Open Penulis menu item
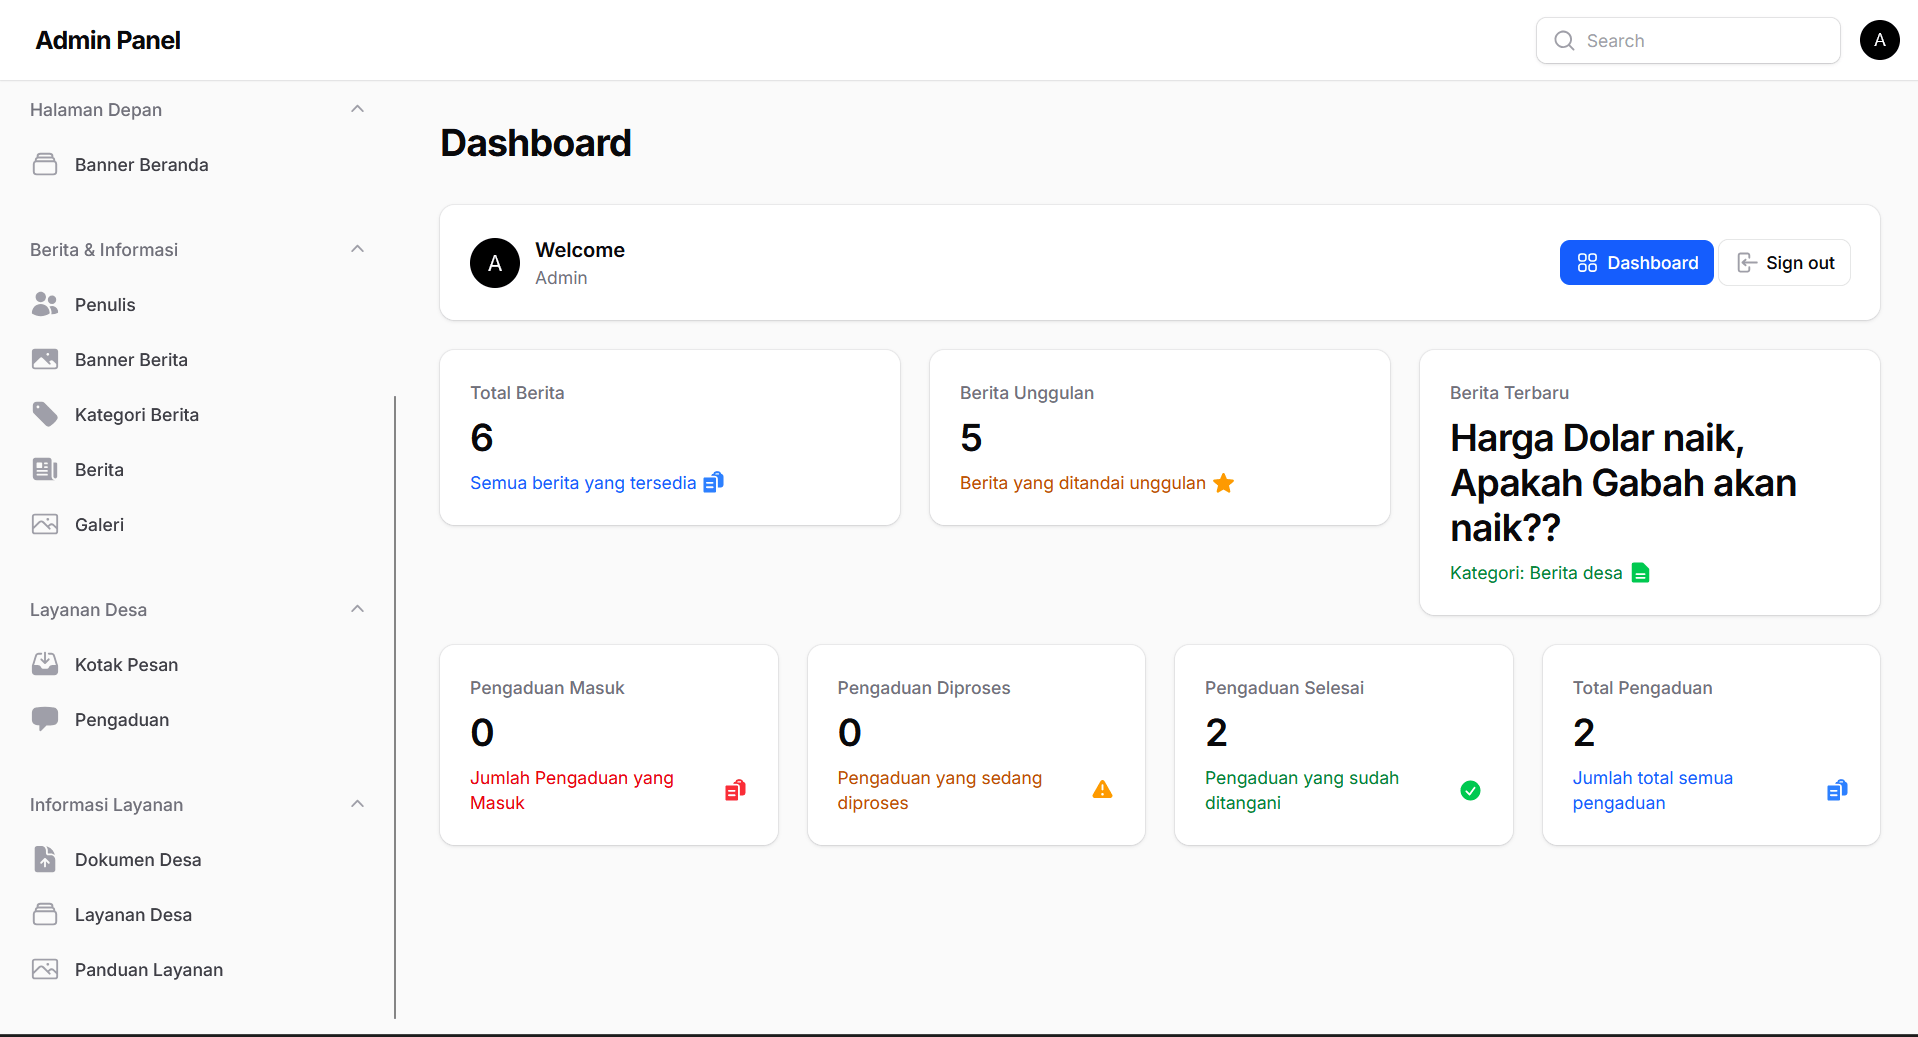 click(x=197, y=305)
